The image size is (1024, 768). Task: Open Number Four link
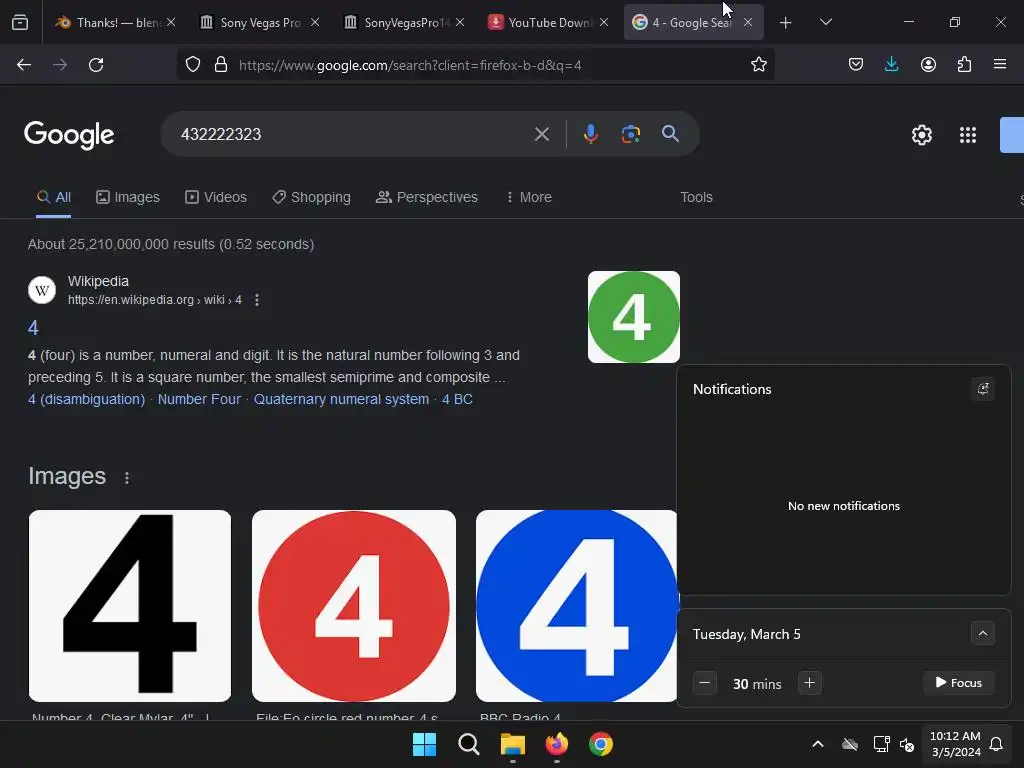click(x=199, y=399)
